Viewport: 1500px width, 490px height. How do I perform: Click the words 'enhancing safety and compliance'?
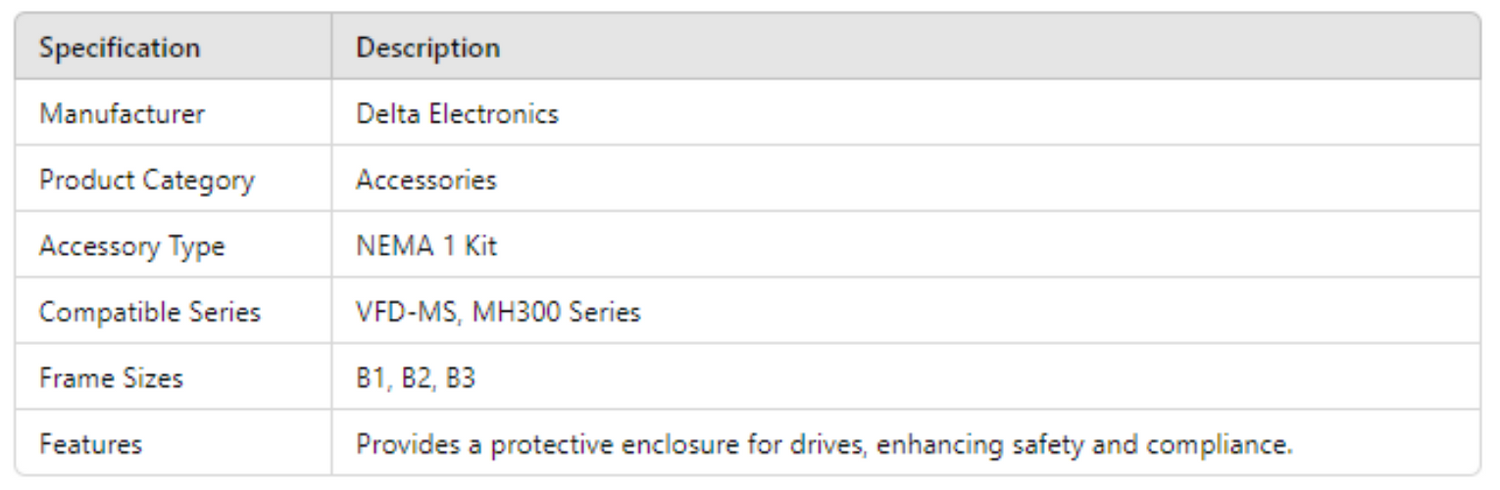[x=1084, y=444]
